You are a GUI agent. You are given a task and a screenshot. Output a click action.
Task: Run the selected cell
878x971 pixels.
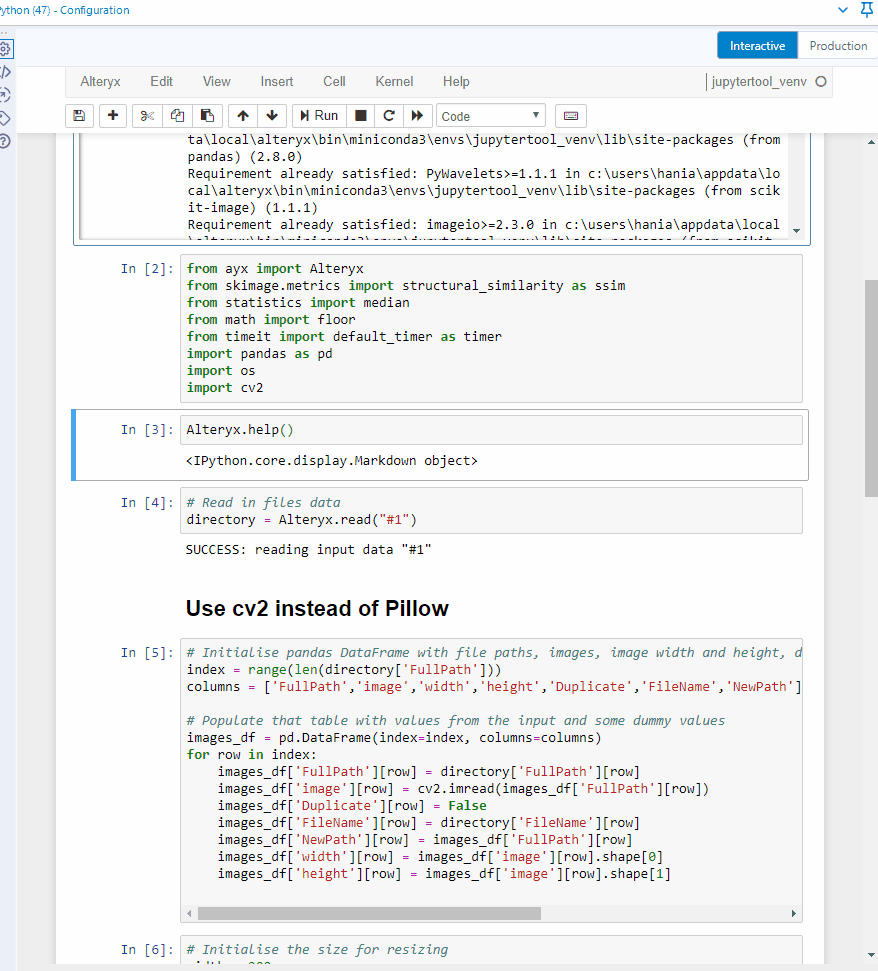(x=319, y=116)
